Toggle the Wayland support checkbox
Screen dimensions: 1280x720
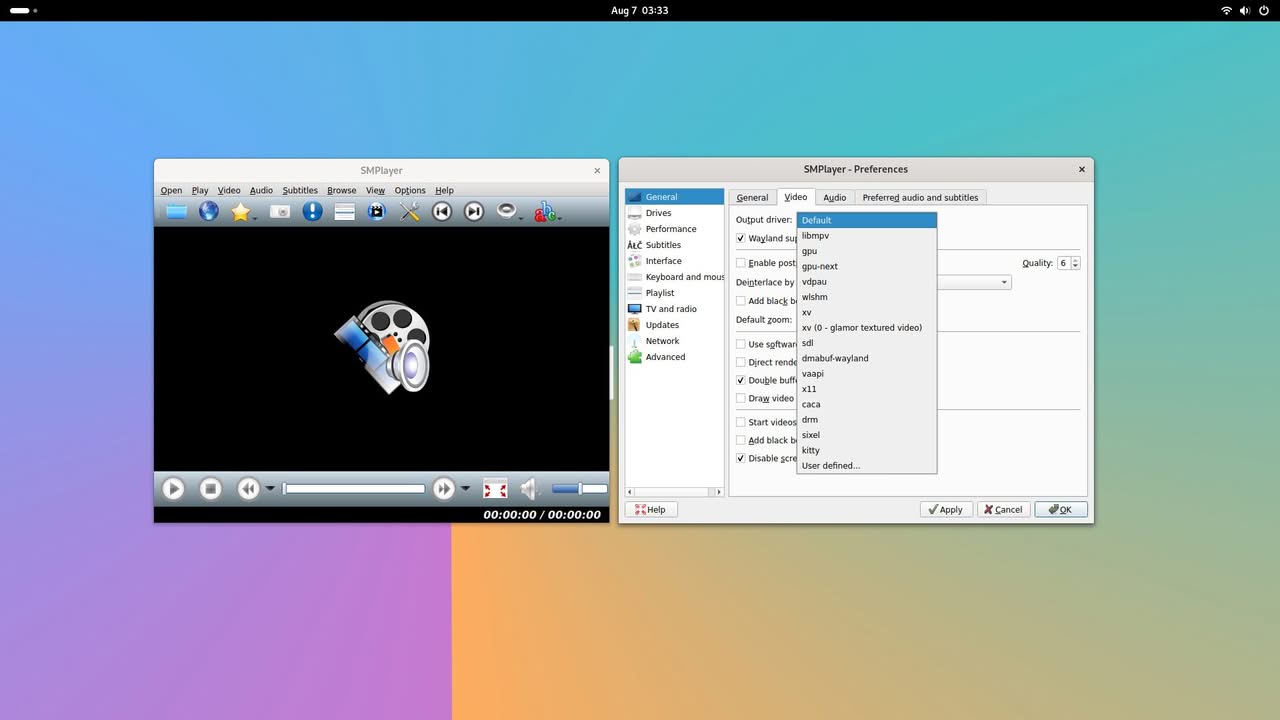coord(741,238)
